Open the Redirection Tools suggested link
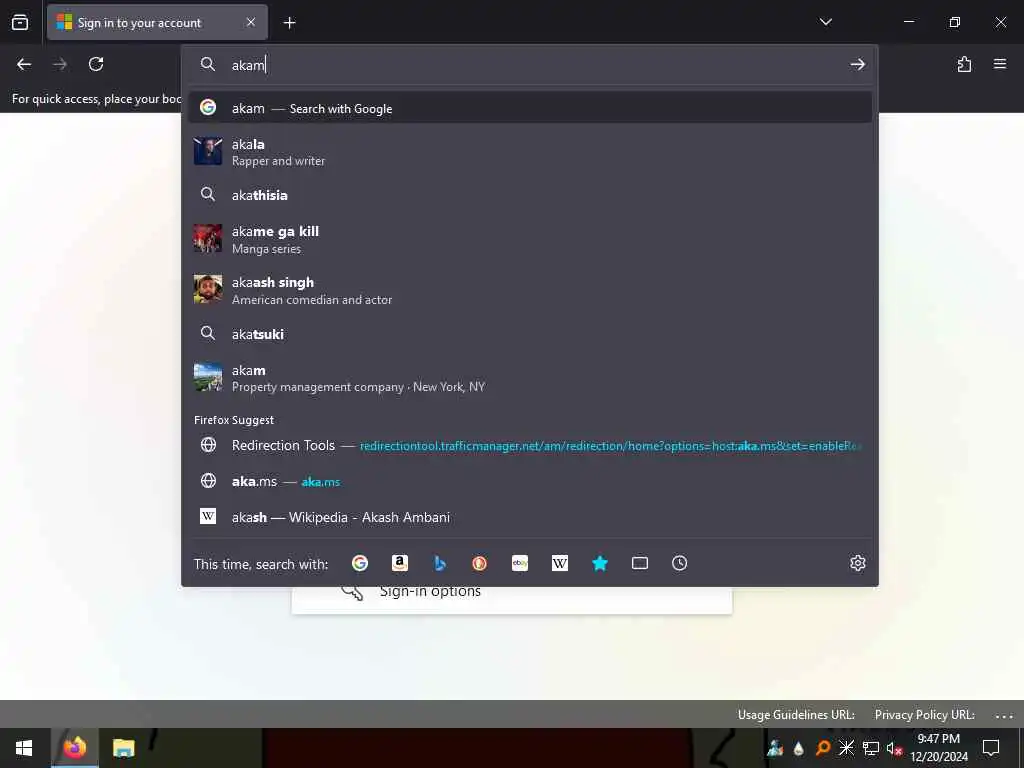Screen dimensions: 1024x768 tap(530, 445)
